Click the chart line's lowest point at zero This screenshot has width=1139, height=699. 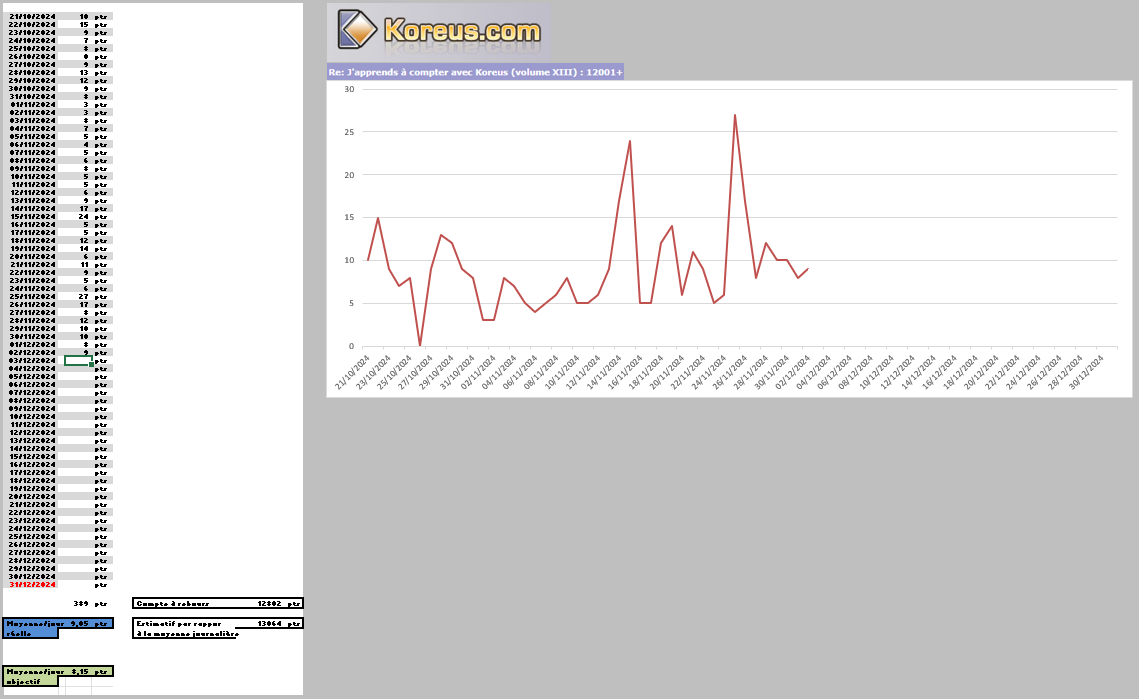(420, 345)
